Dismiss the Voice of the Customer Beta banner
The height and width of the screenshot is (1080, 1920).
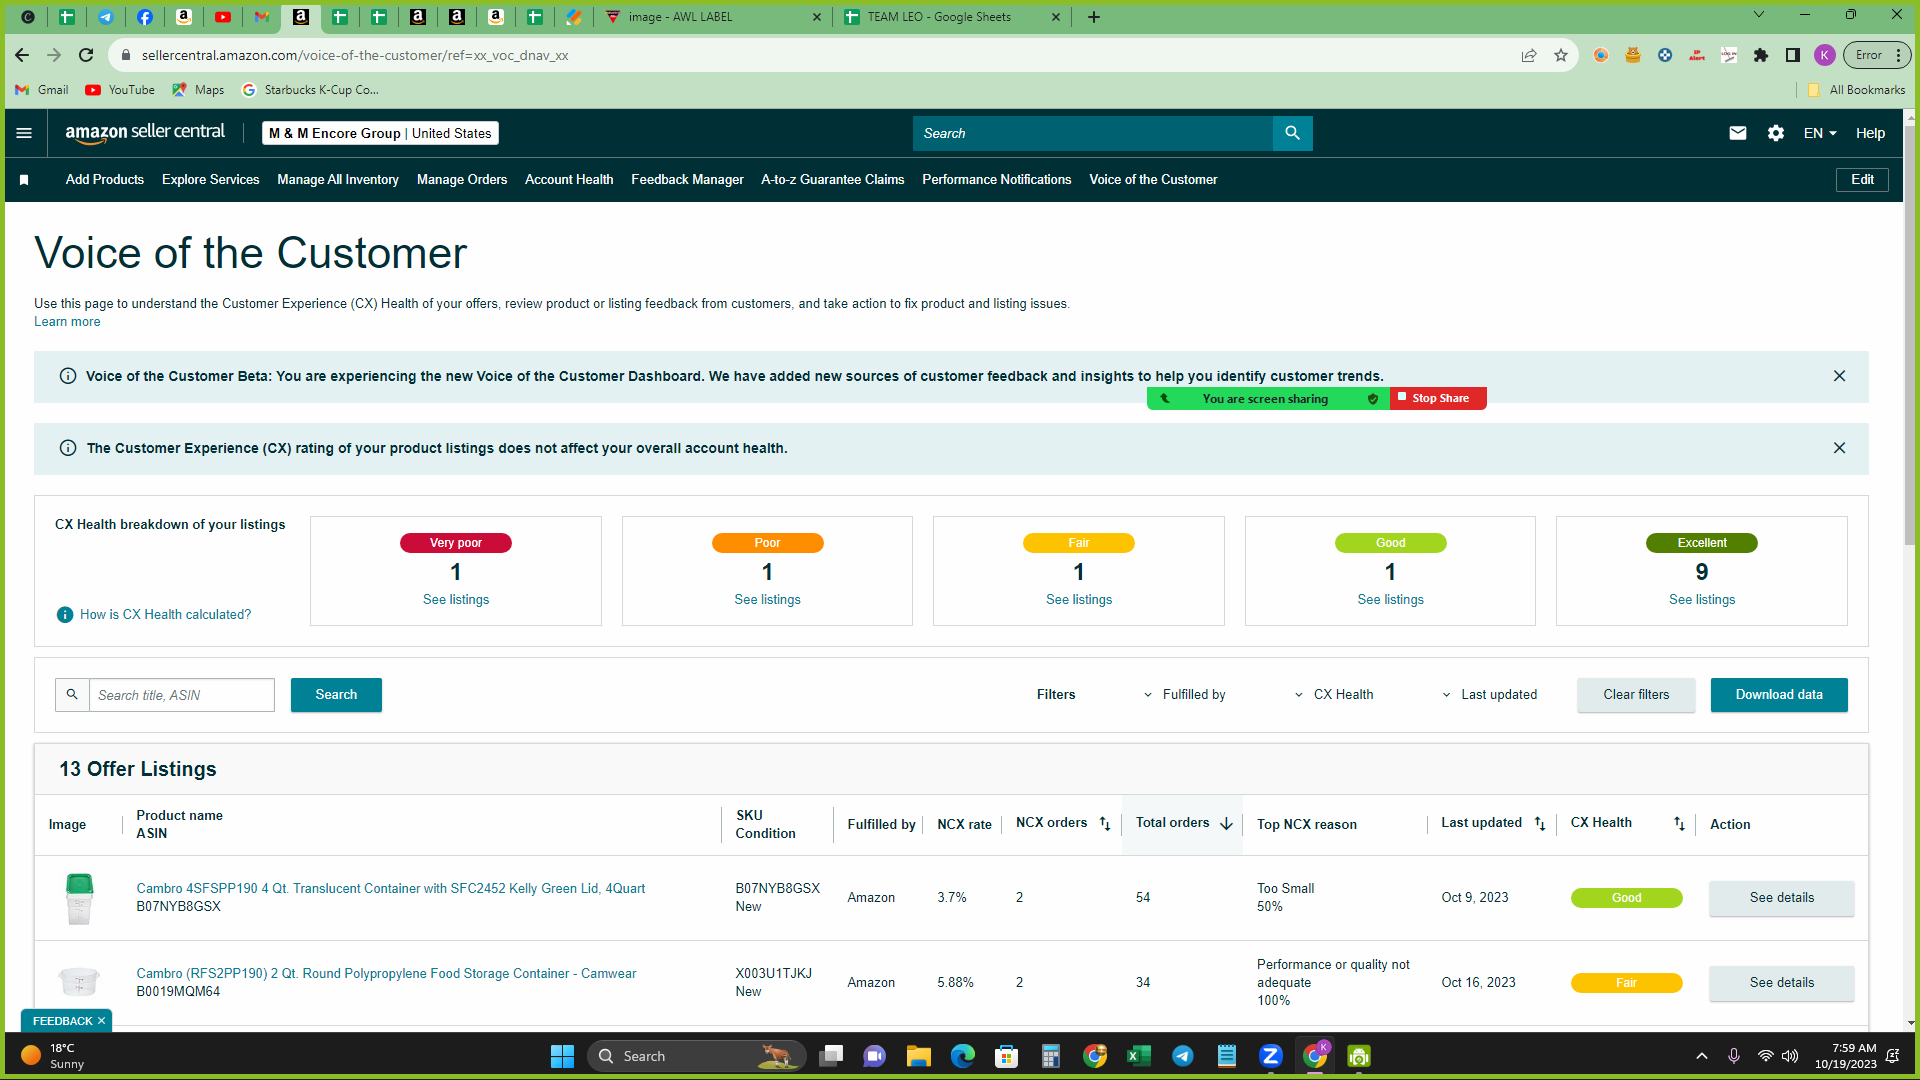1839,376
